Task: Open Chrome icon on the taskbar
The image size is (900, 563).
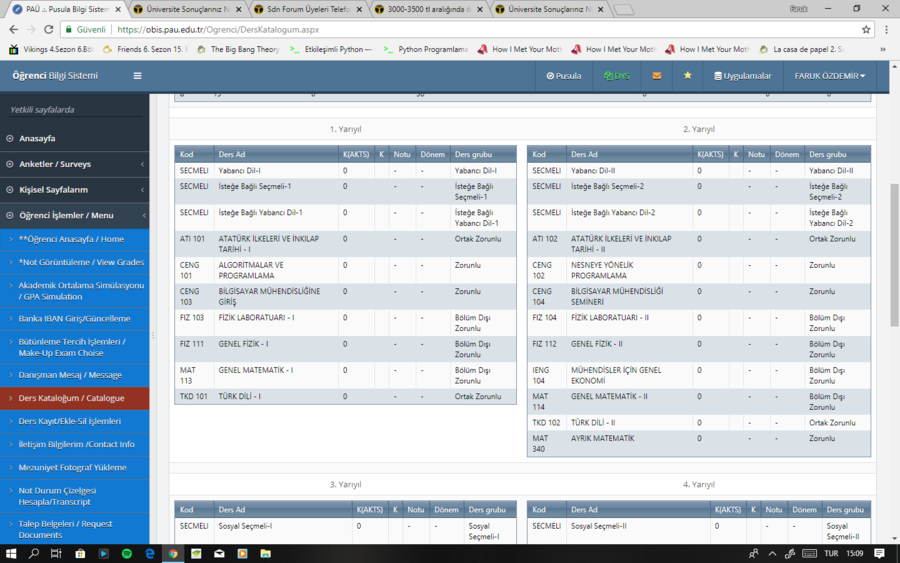Action: coord(173,554)
